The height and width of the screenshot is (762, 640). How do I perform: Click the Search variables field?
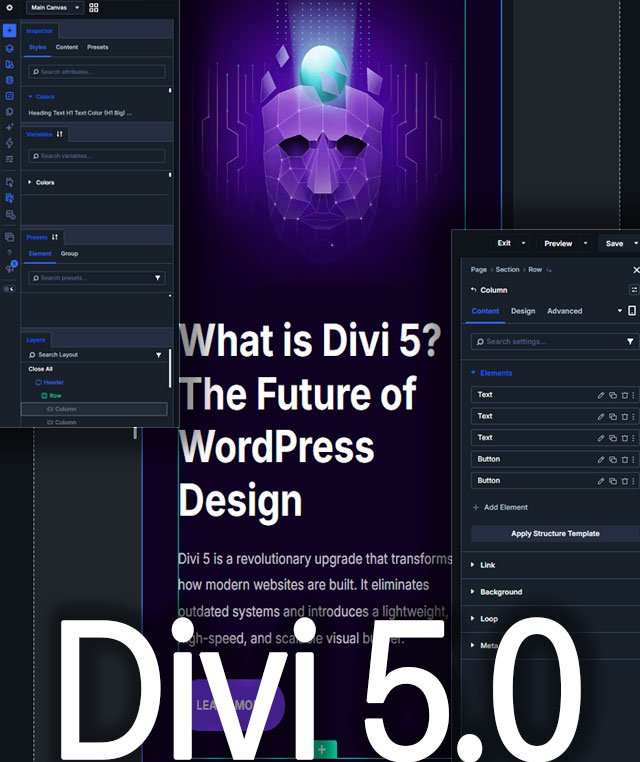[x=97, y=156]
